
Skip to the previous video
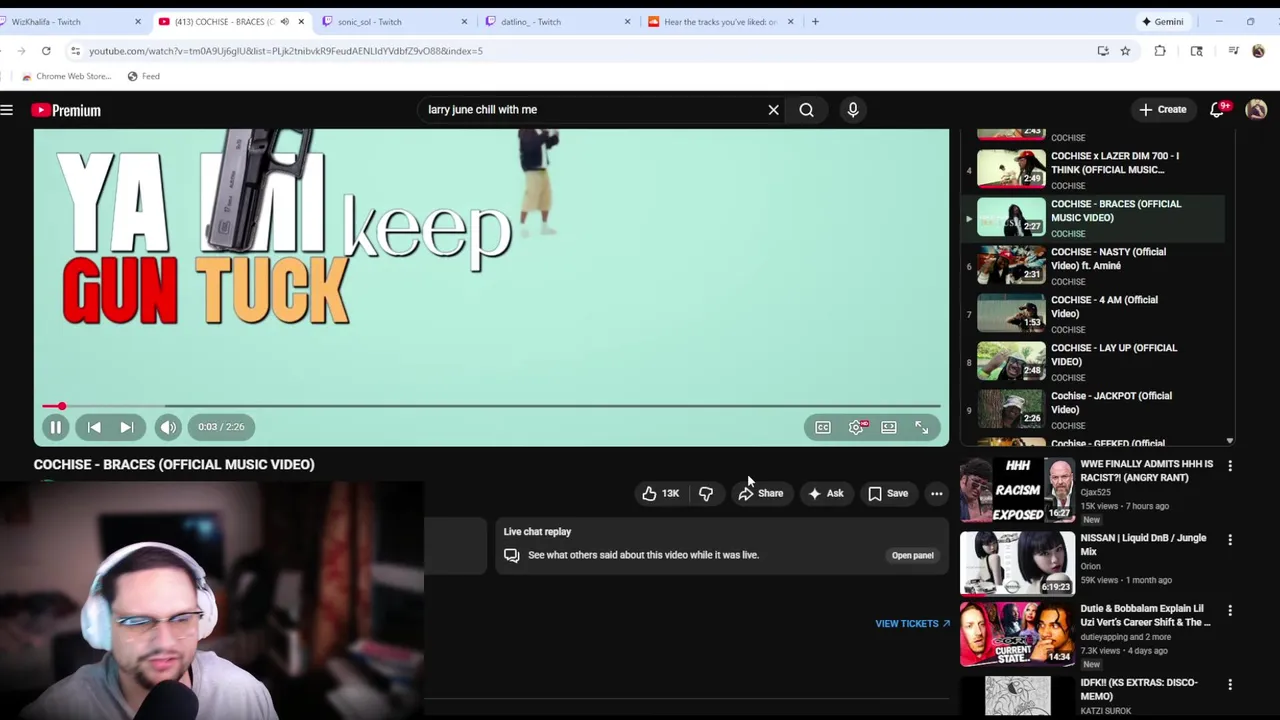pos(94,427)
